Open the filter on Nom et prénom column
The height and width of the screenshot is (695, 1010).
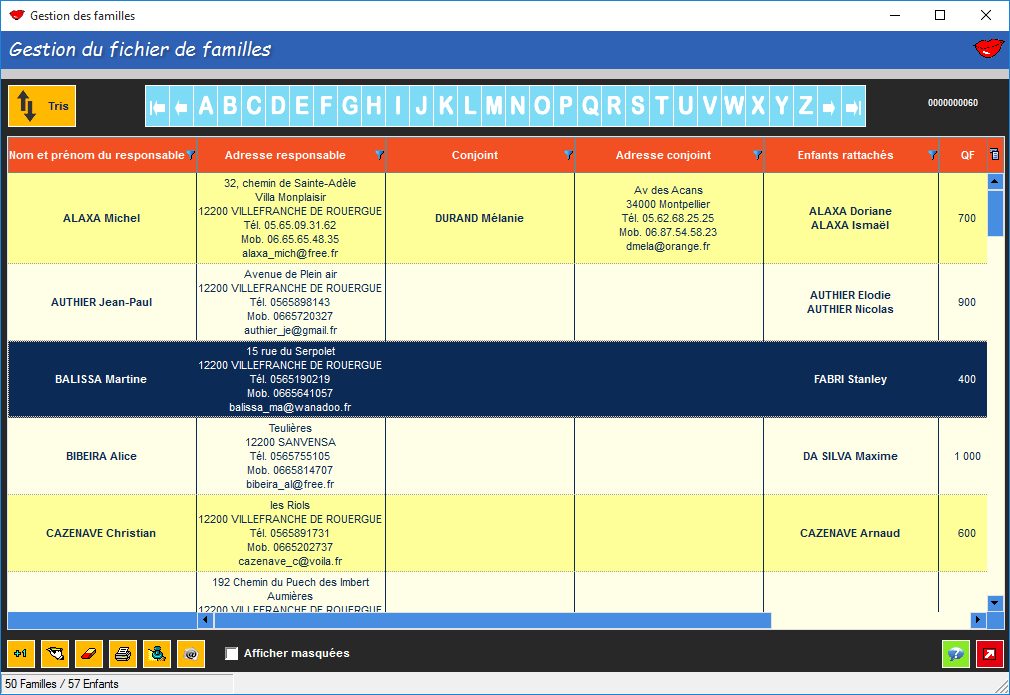(x=191, y=155)
